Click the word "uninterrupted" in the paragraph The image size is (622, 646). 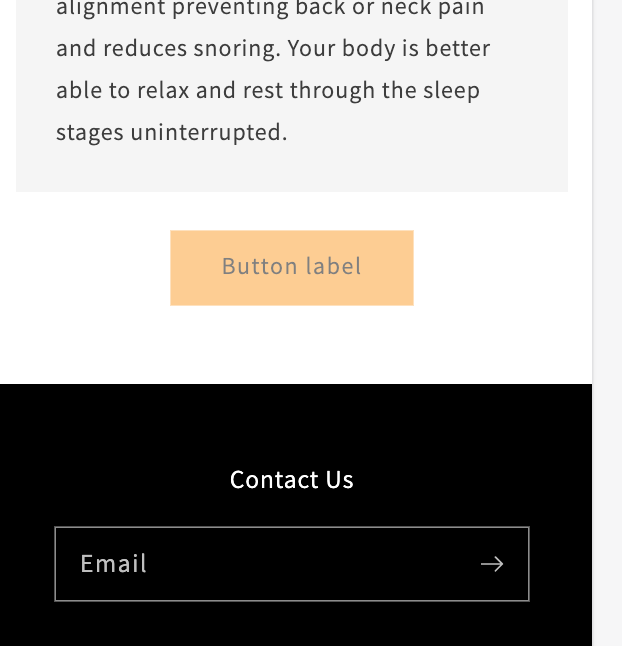point(208,132)
